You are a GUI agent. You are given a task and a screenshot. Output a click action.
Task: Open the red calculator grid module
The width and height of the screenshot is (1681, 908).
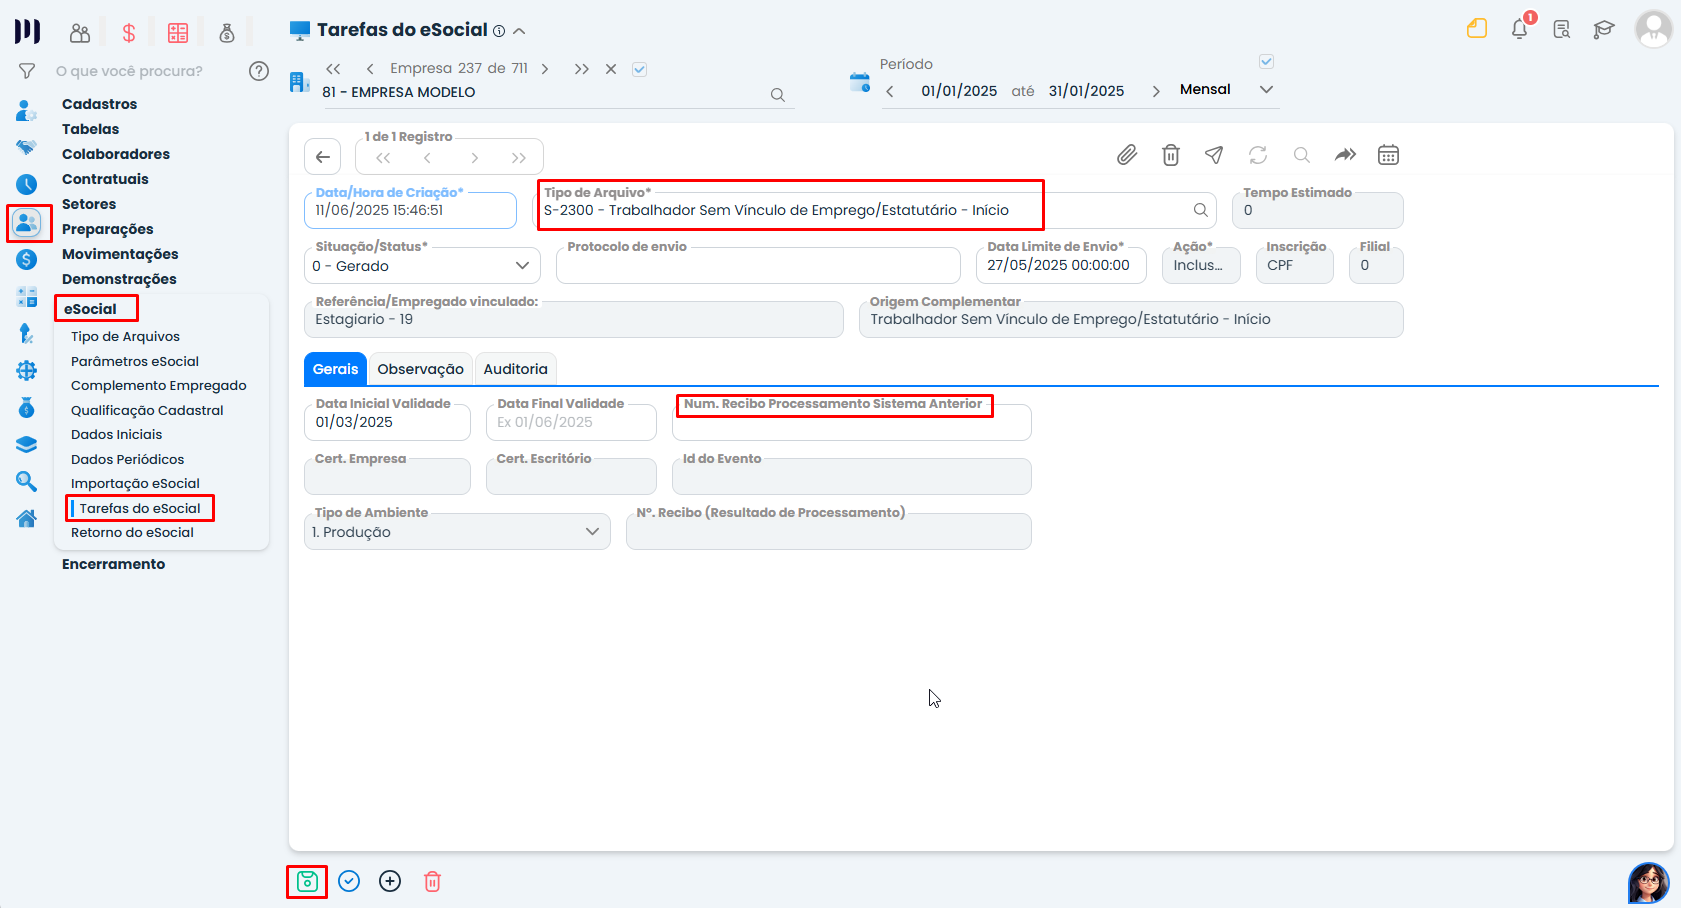(178, 33)
